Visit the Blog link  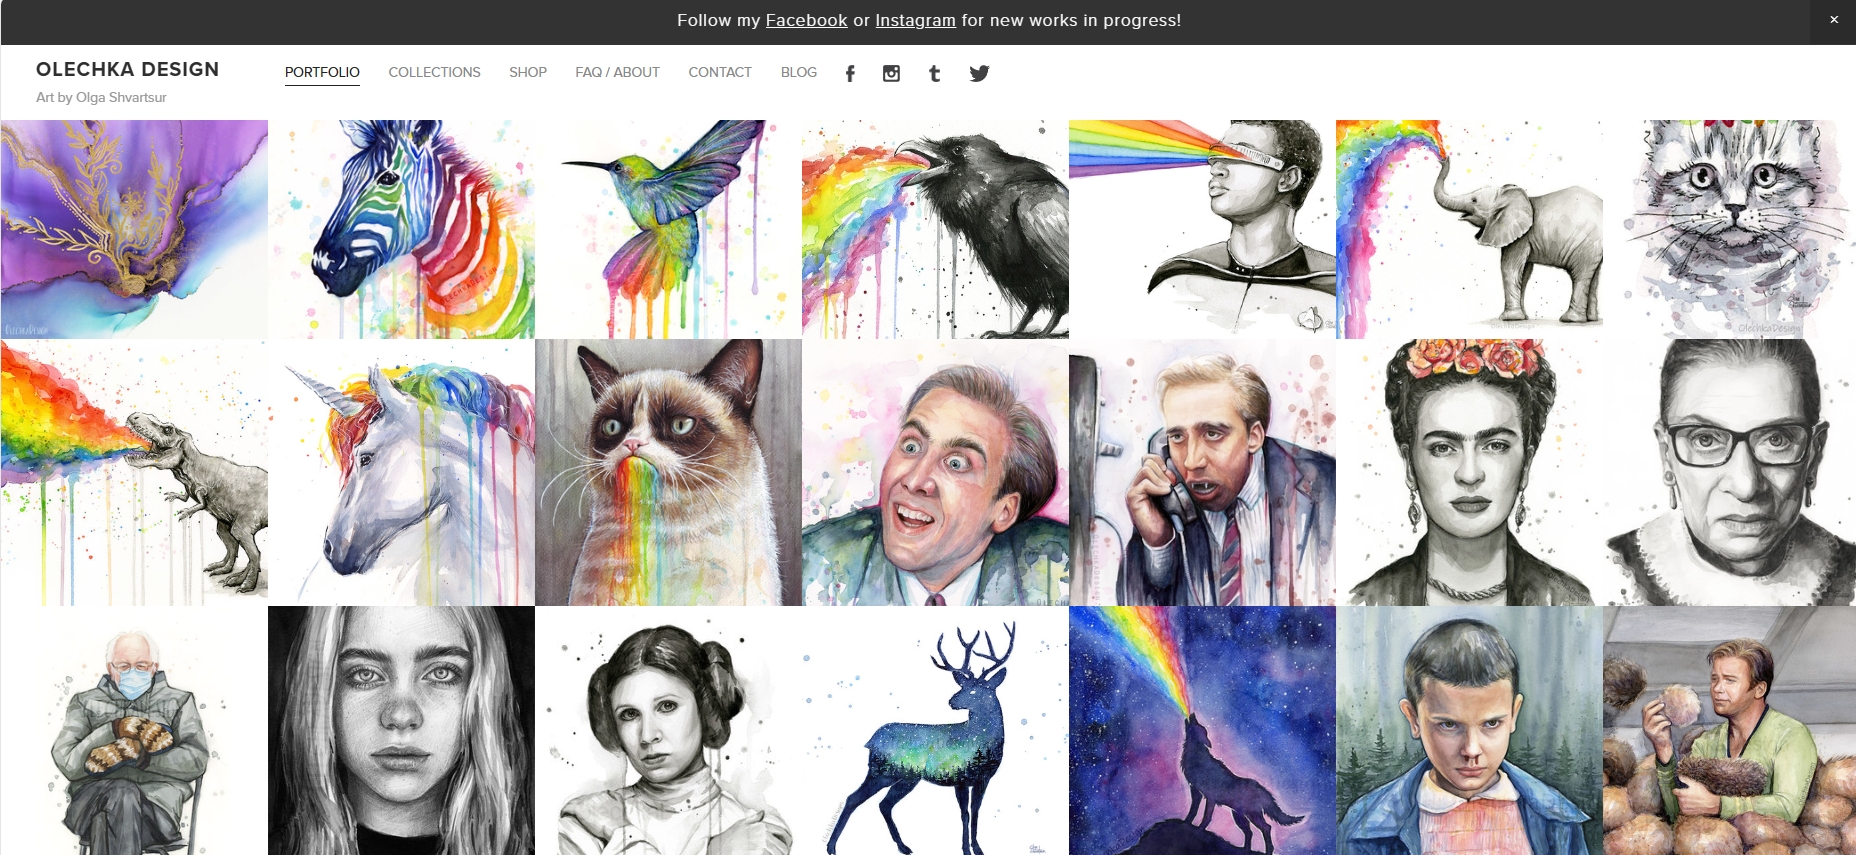pyautogui.click(x=799, y=72)
